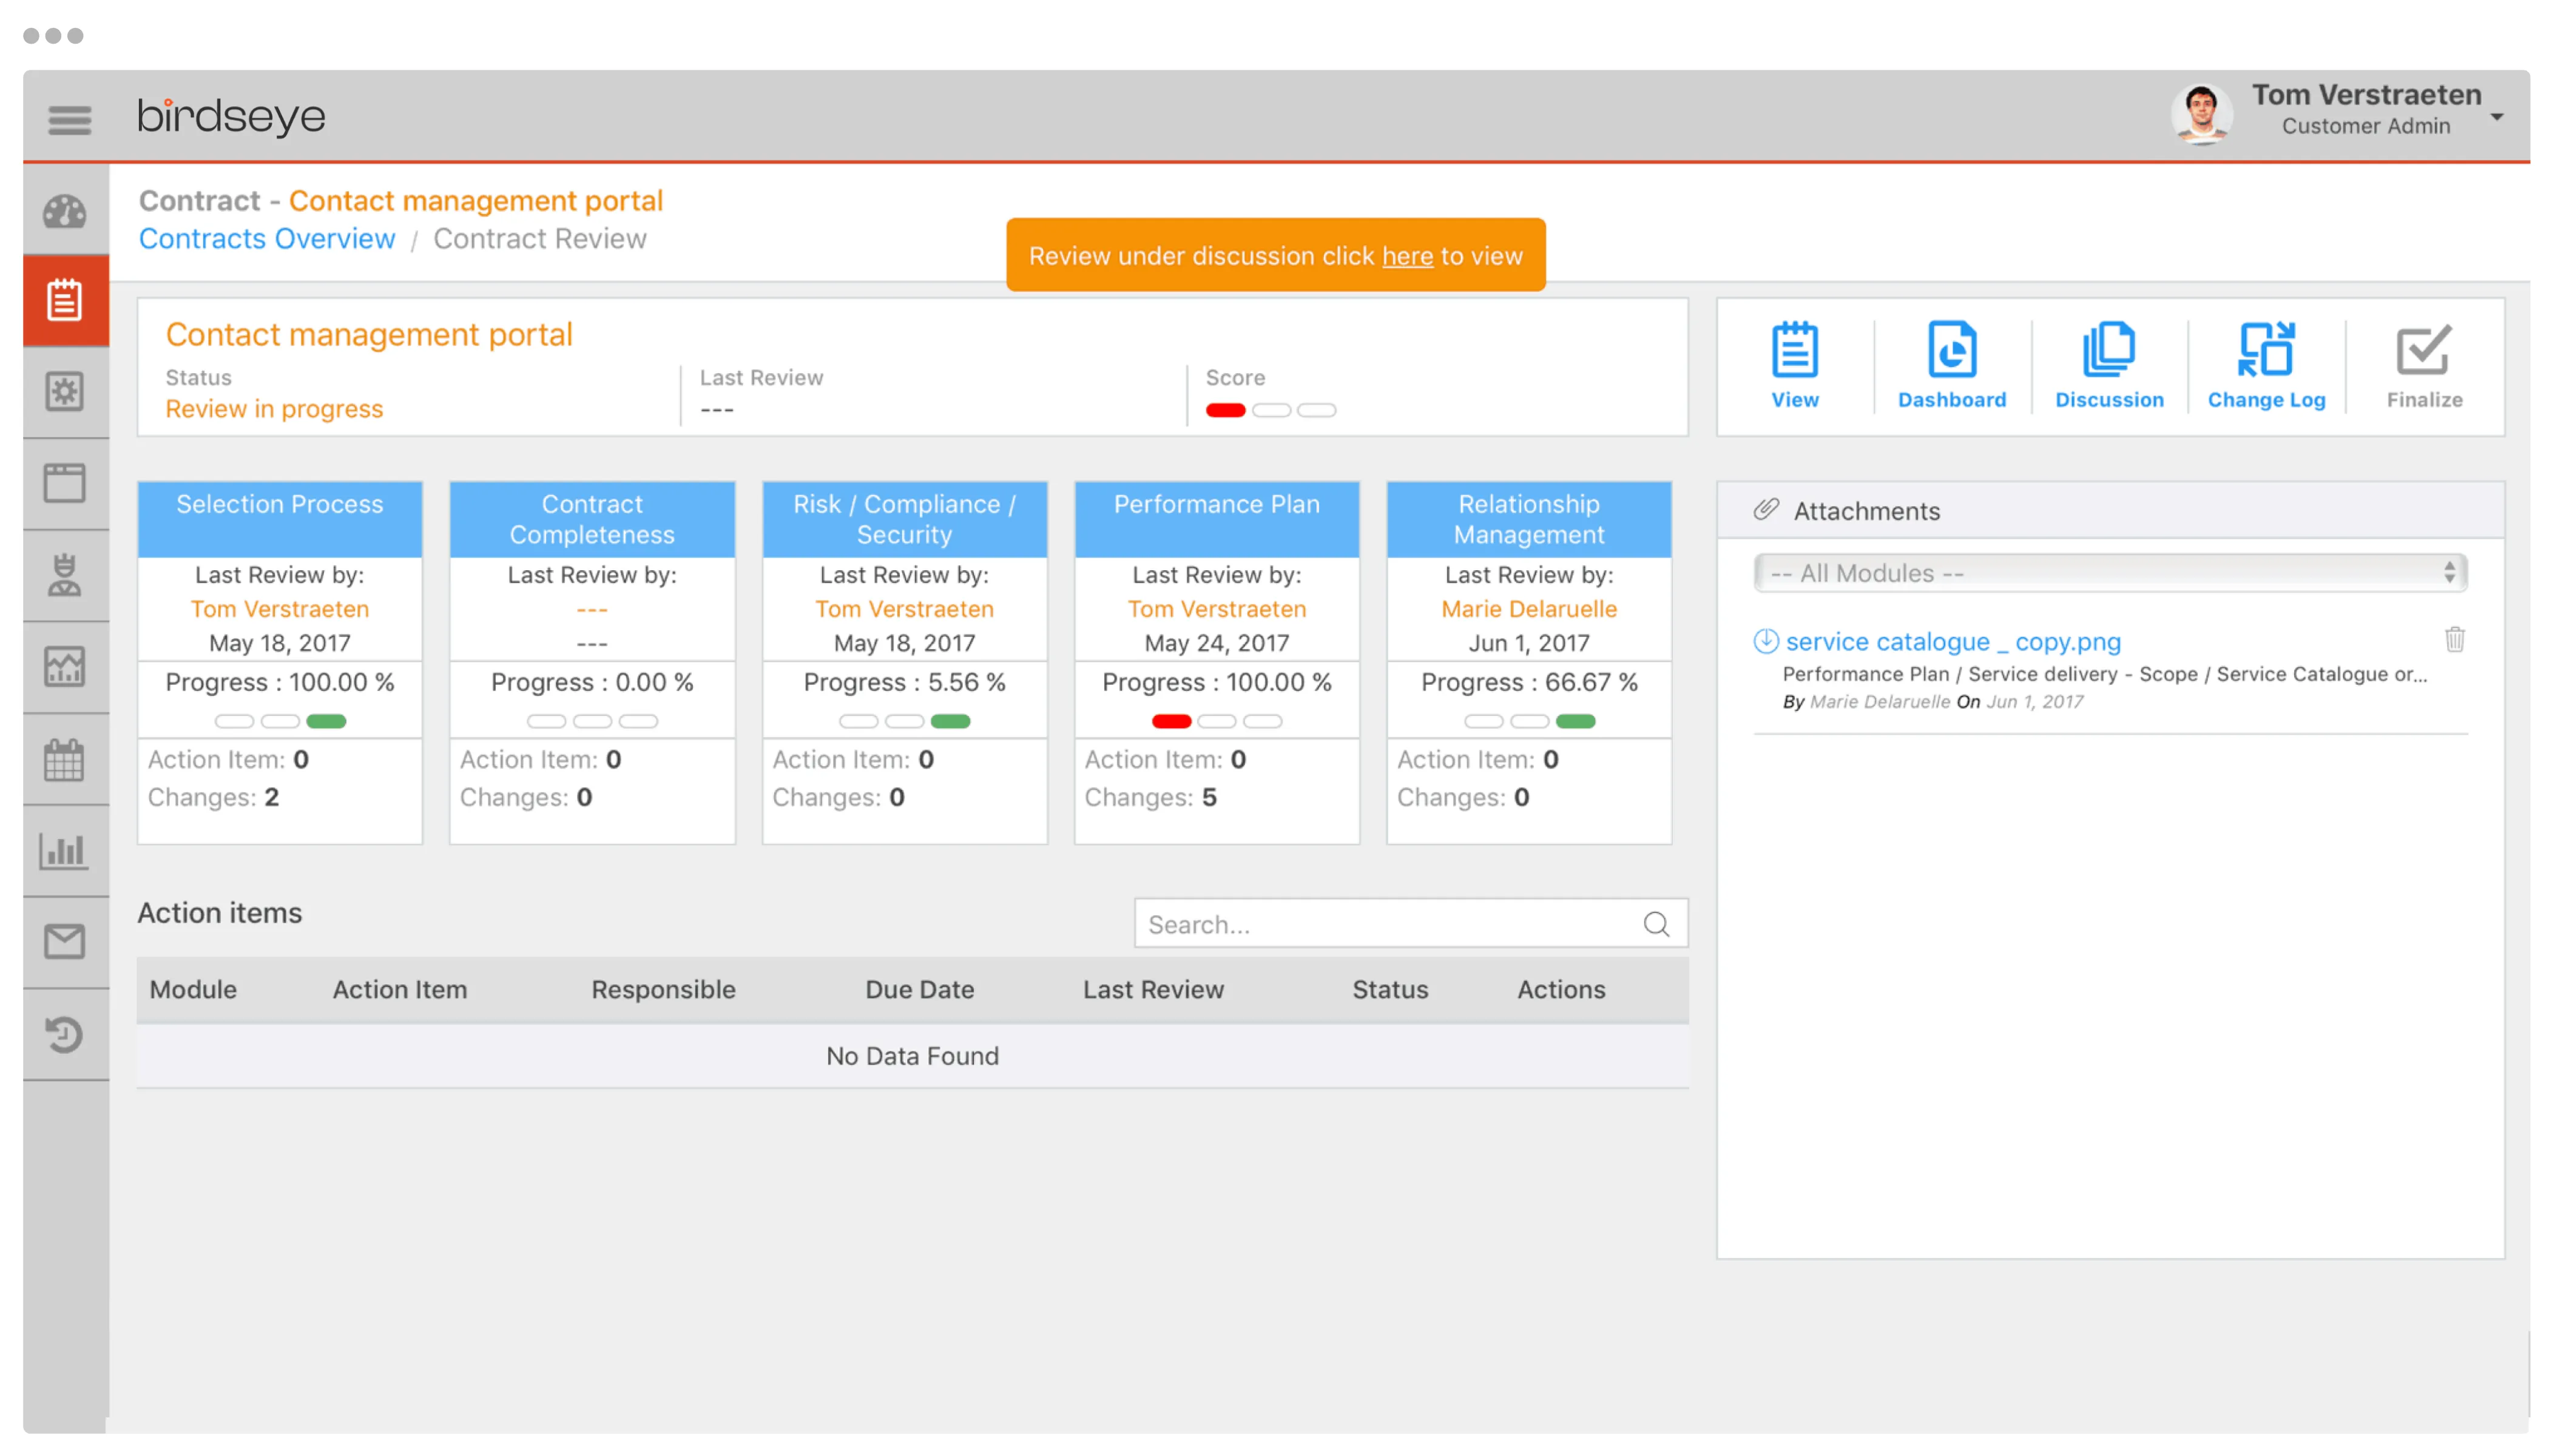Image resolution: width=2552 pixels, height=1456 pixels.
Task: Select the Contracts clipboard icon in sidebar
Action: [65, 298]
